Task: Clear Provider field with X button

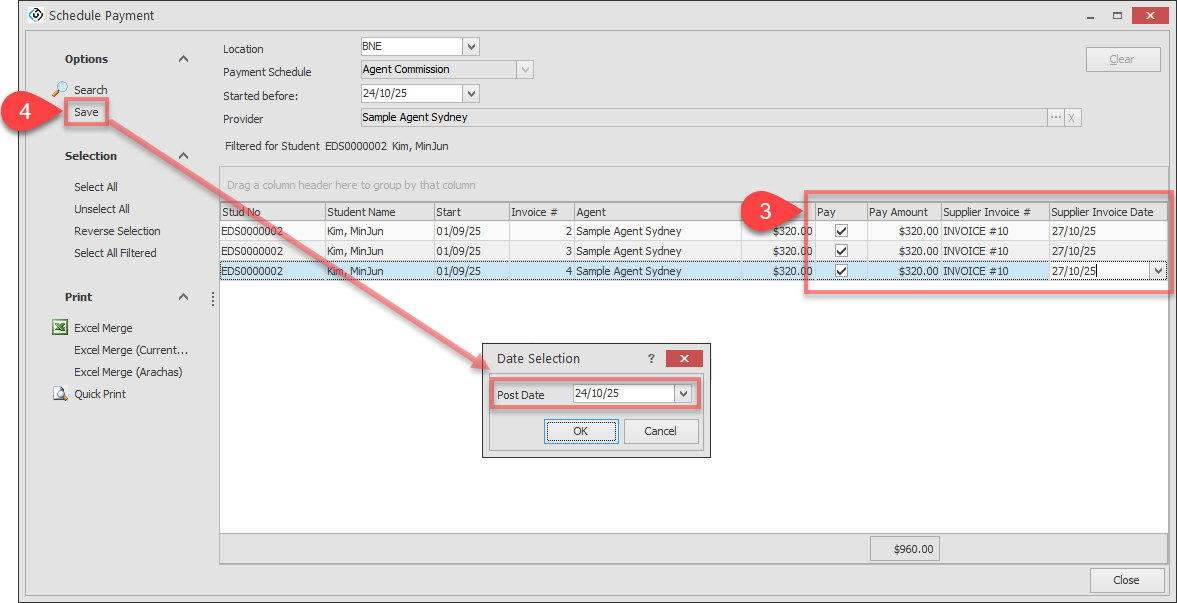Action: click(1072, 118)
